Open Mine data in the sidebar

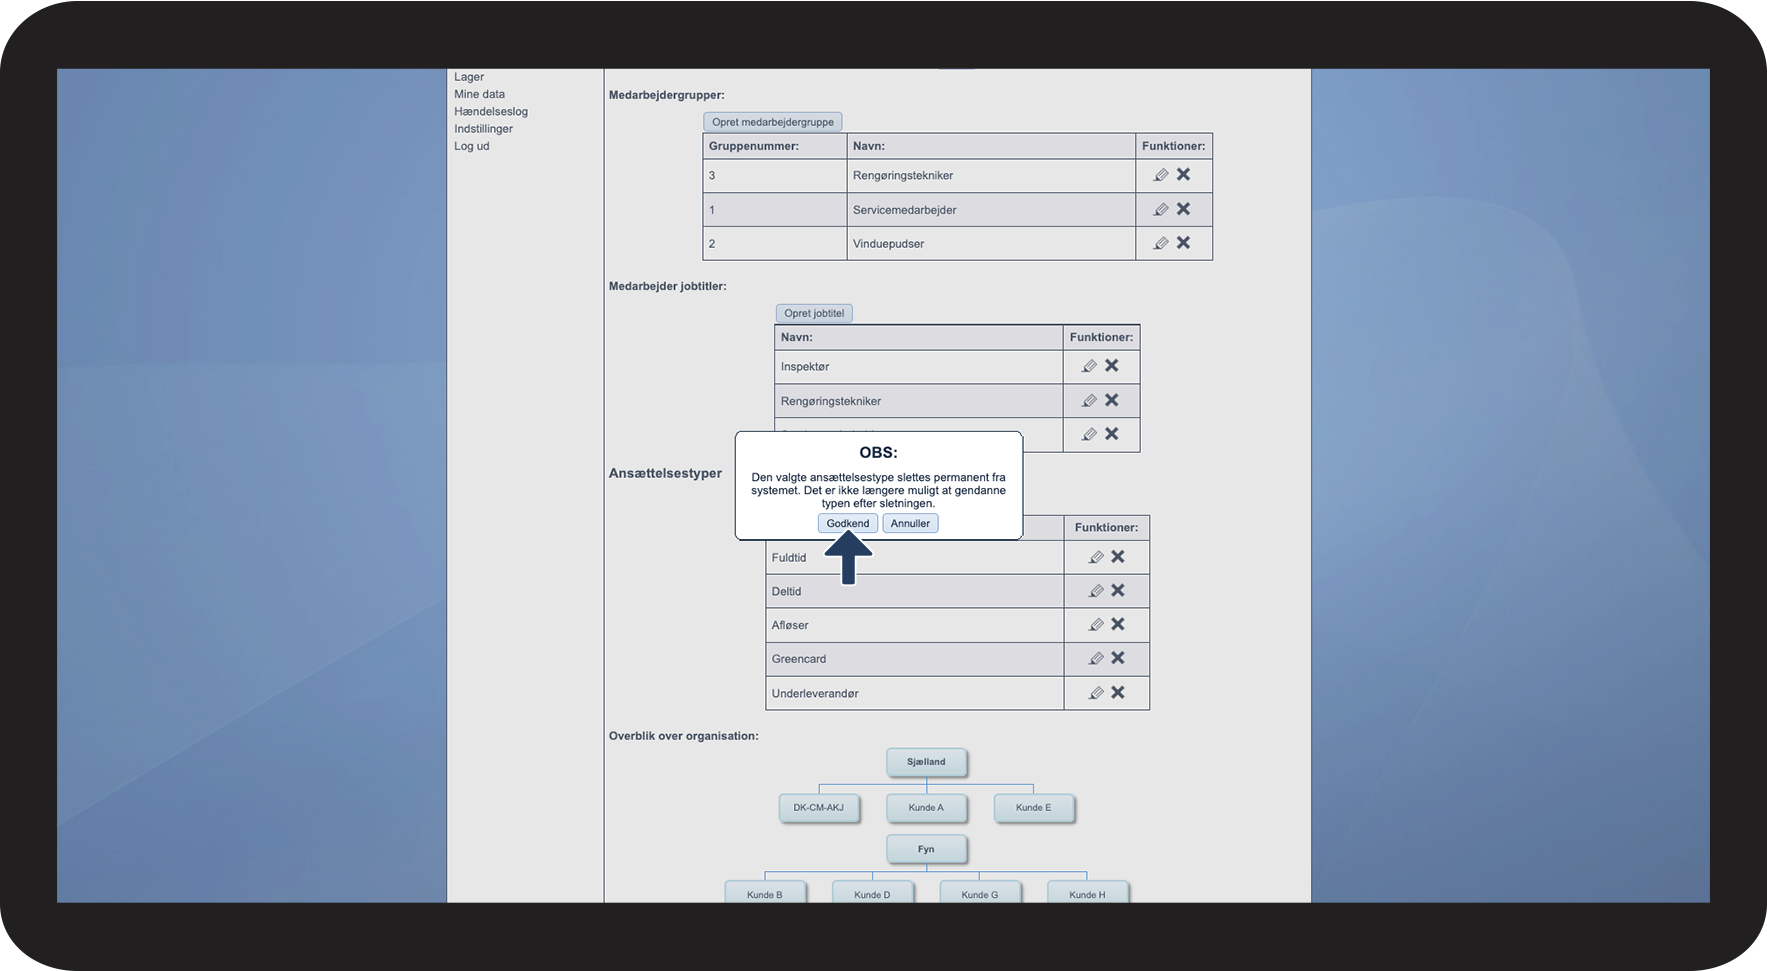pyautogui.click(x=480, y=94)
